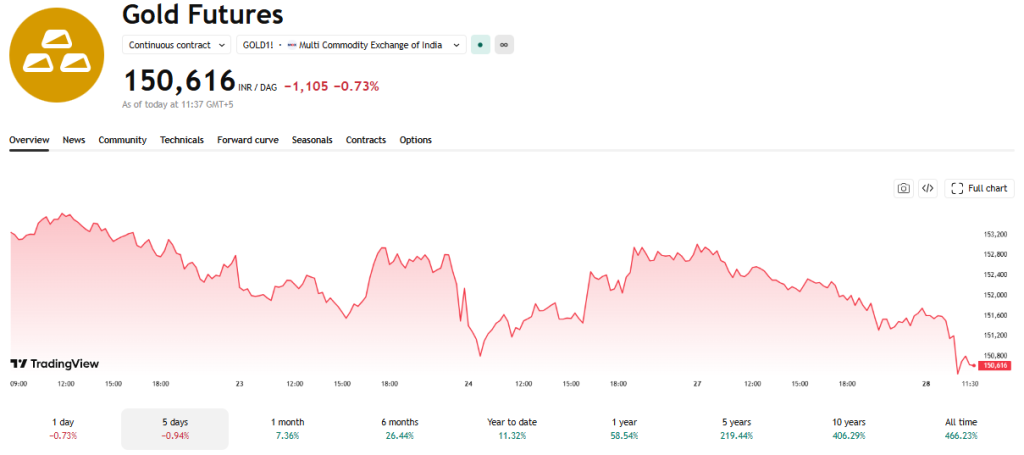Screen dimensions: 1024x455
Task: Click the Gold Futures gold bars logo
Action: click(x=56, y=55)
